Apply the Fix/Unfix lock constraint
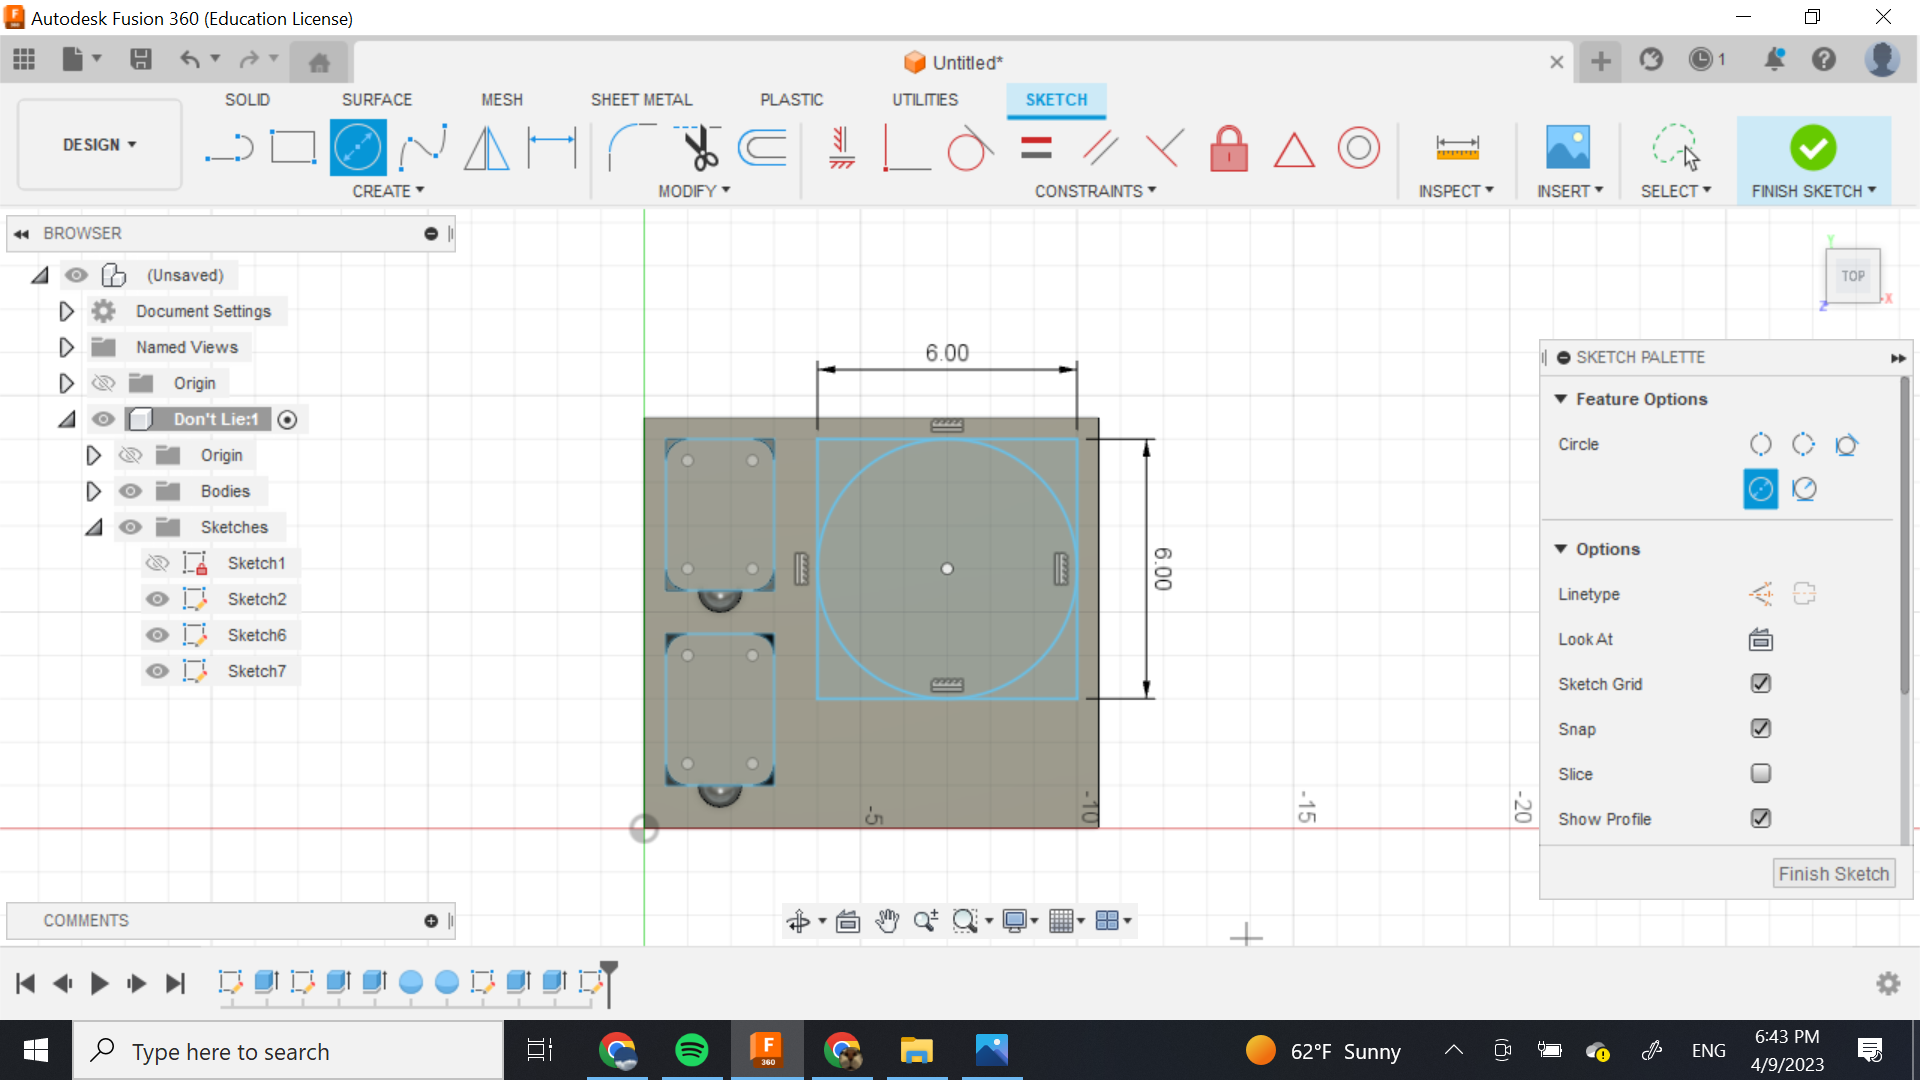Image resolution: width=1920 pixels, height=1080 pixels. pos(1229,148)
